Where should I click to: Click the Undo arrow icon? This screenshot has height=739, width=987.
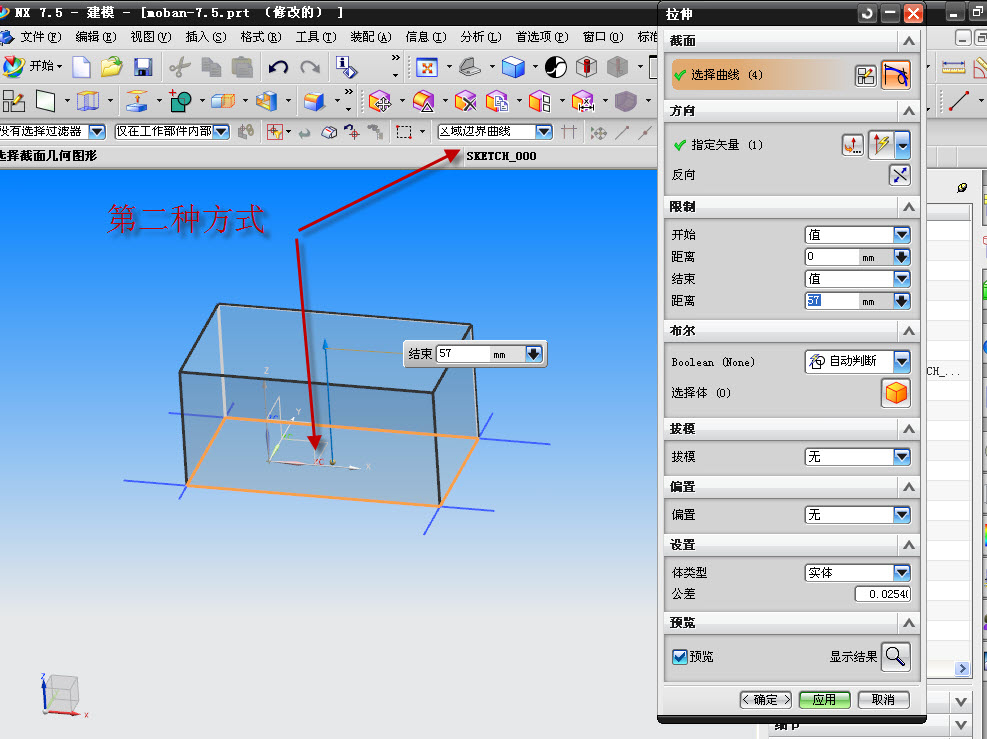point(278,67)
